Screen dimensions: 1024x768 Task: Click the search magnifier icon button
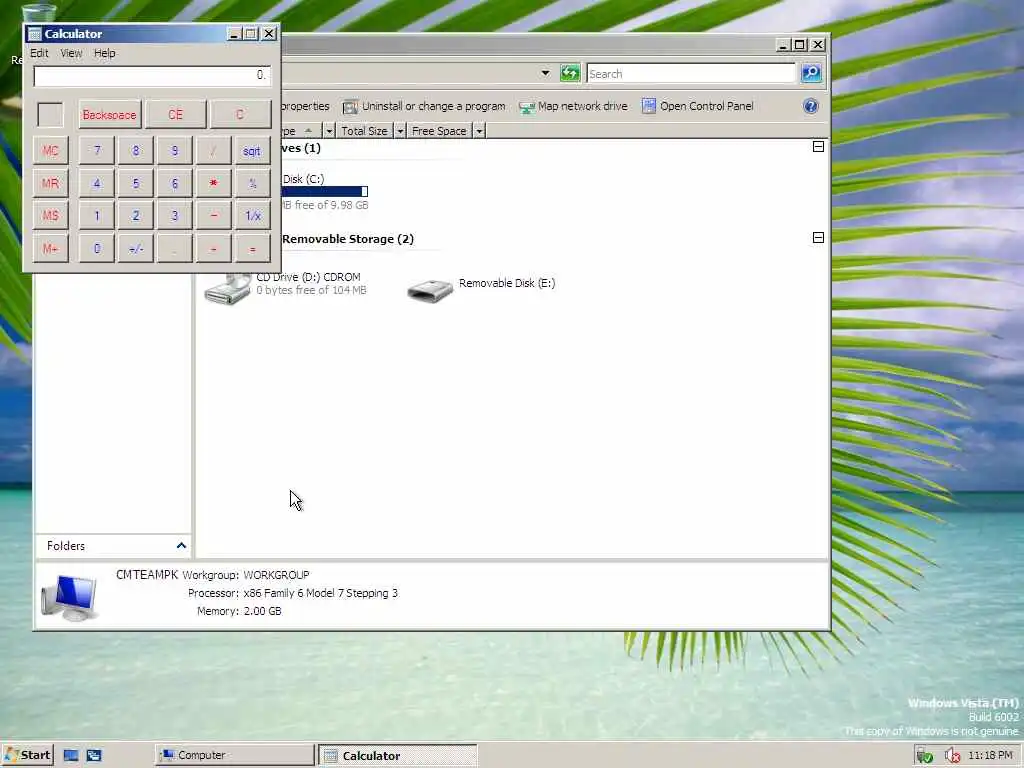click(811, 73)
